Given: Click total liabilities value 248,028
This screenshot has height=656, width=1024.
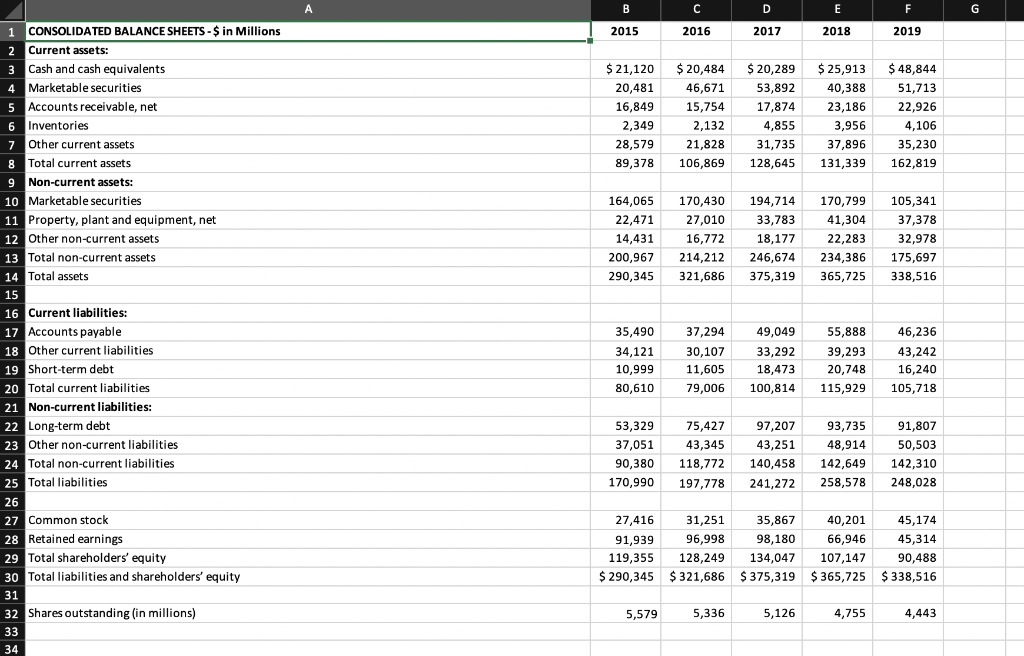Looking at the screenshot, I should coord(908,483).
